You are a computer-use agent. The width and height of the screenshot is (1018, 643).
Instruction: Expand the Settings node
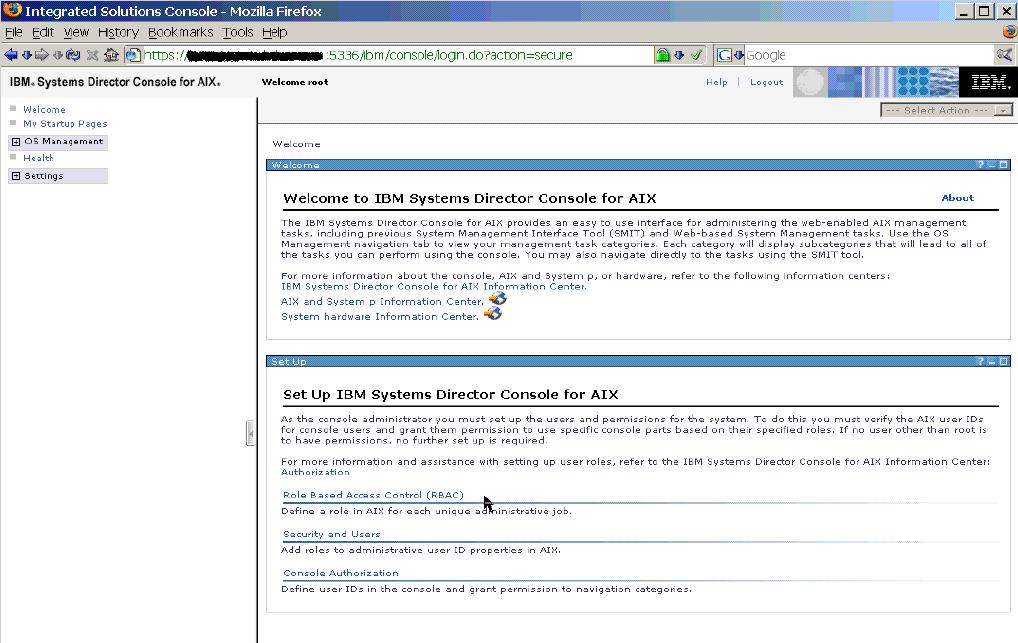(16, 176)
